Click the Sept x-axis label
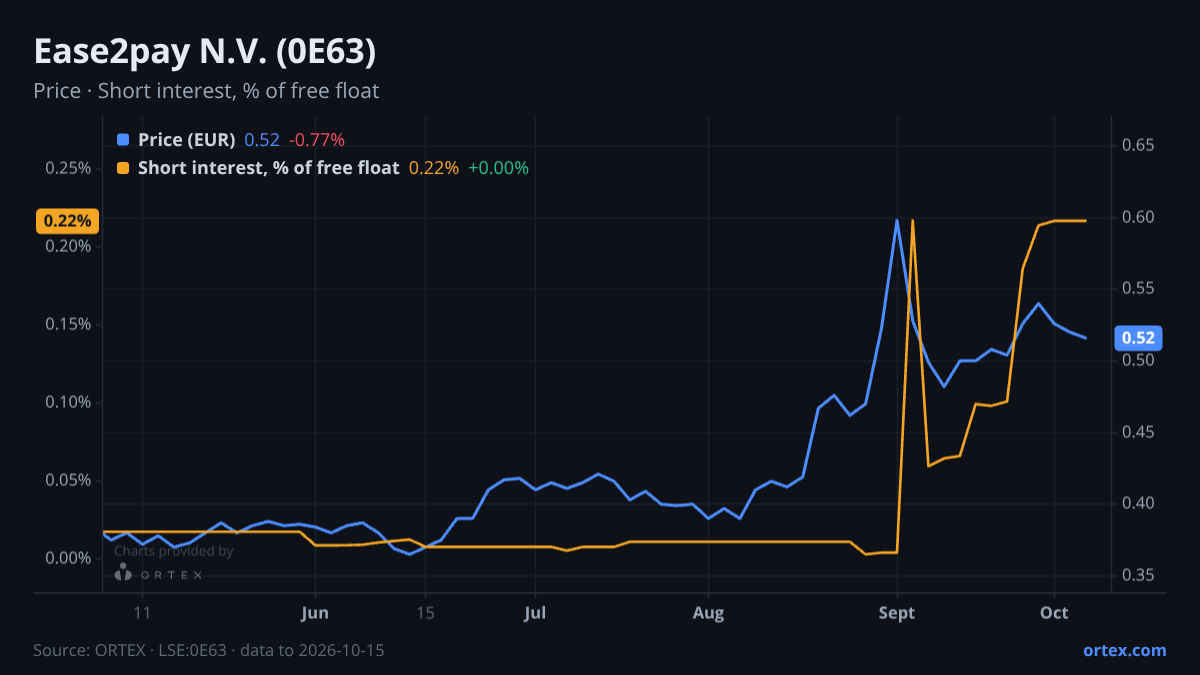The width and height of the screenshot is (1200, 675). coord(897,613)
